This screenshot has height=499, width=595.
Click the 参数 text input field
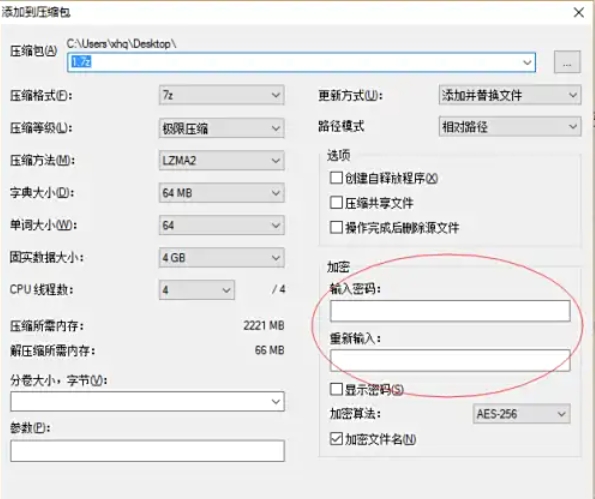pyautogui.click(x=147, y=451)
